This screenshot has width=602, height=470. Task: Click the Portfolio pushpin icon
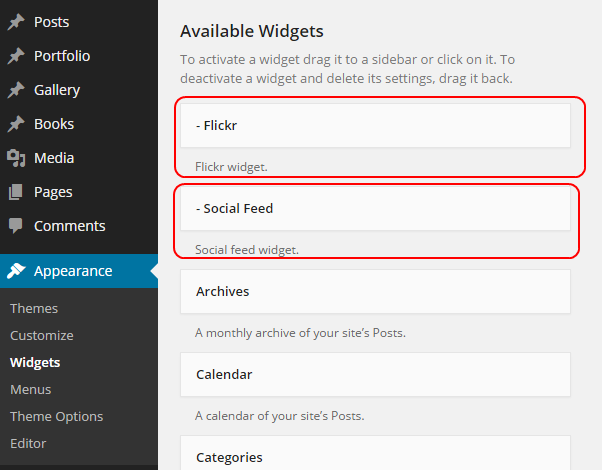click(16, 56)
